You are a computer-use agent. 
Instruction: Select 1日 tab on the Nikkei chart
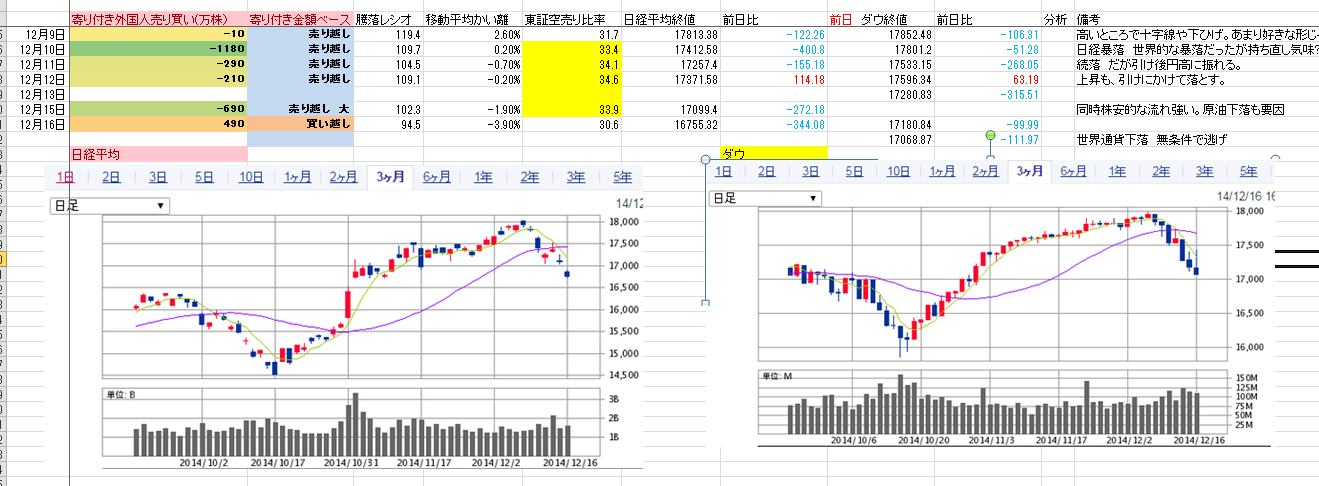(65, 178)
